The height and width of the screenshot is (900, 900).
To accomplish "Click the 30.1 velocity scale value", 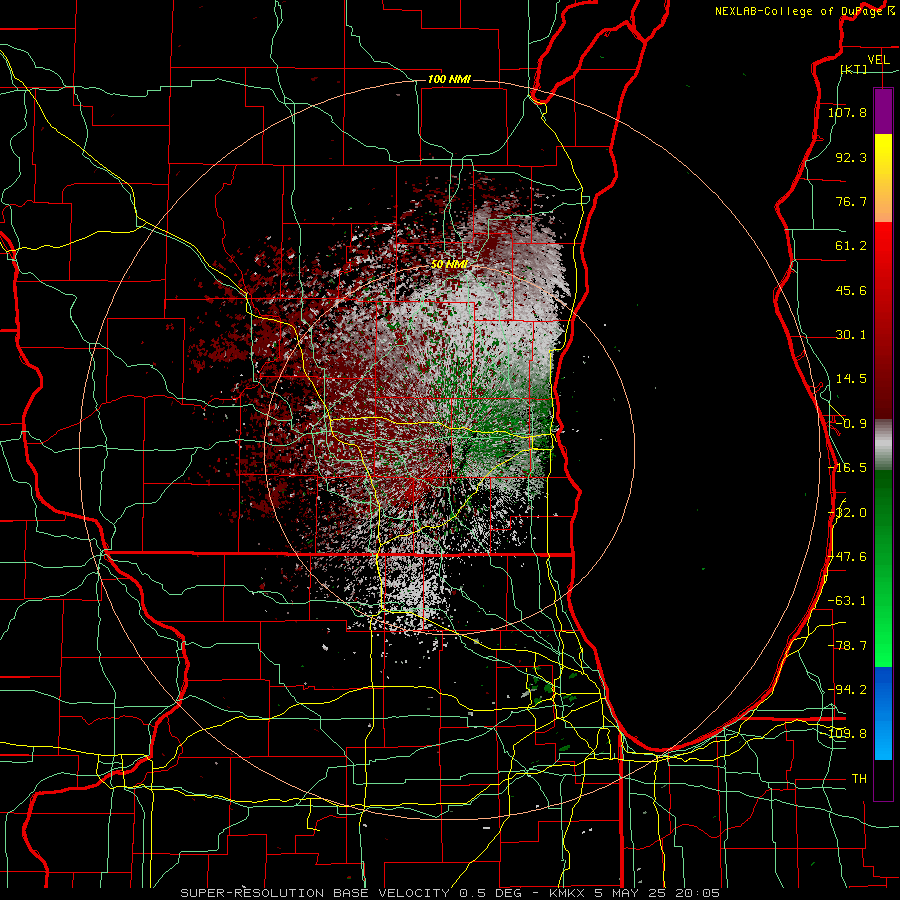I will pyautogui.click(x=851, y=334).
